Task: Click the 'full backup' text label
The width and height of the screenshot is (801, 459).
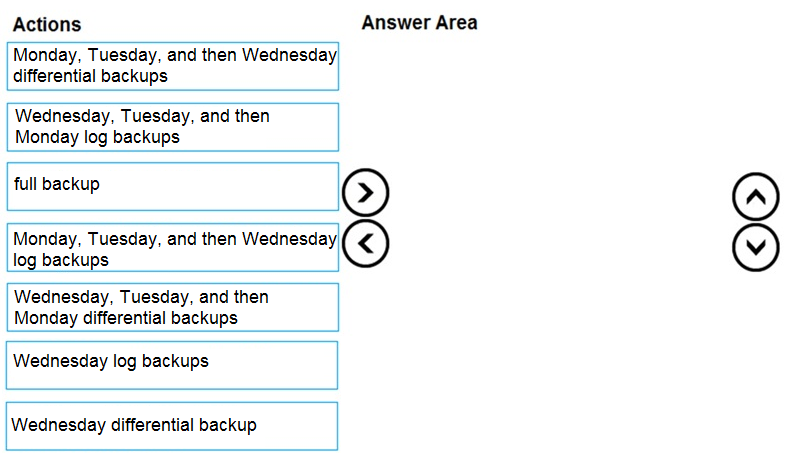Action: pos(57,184)
